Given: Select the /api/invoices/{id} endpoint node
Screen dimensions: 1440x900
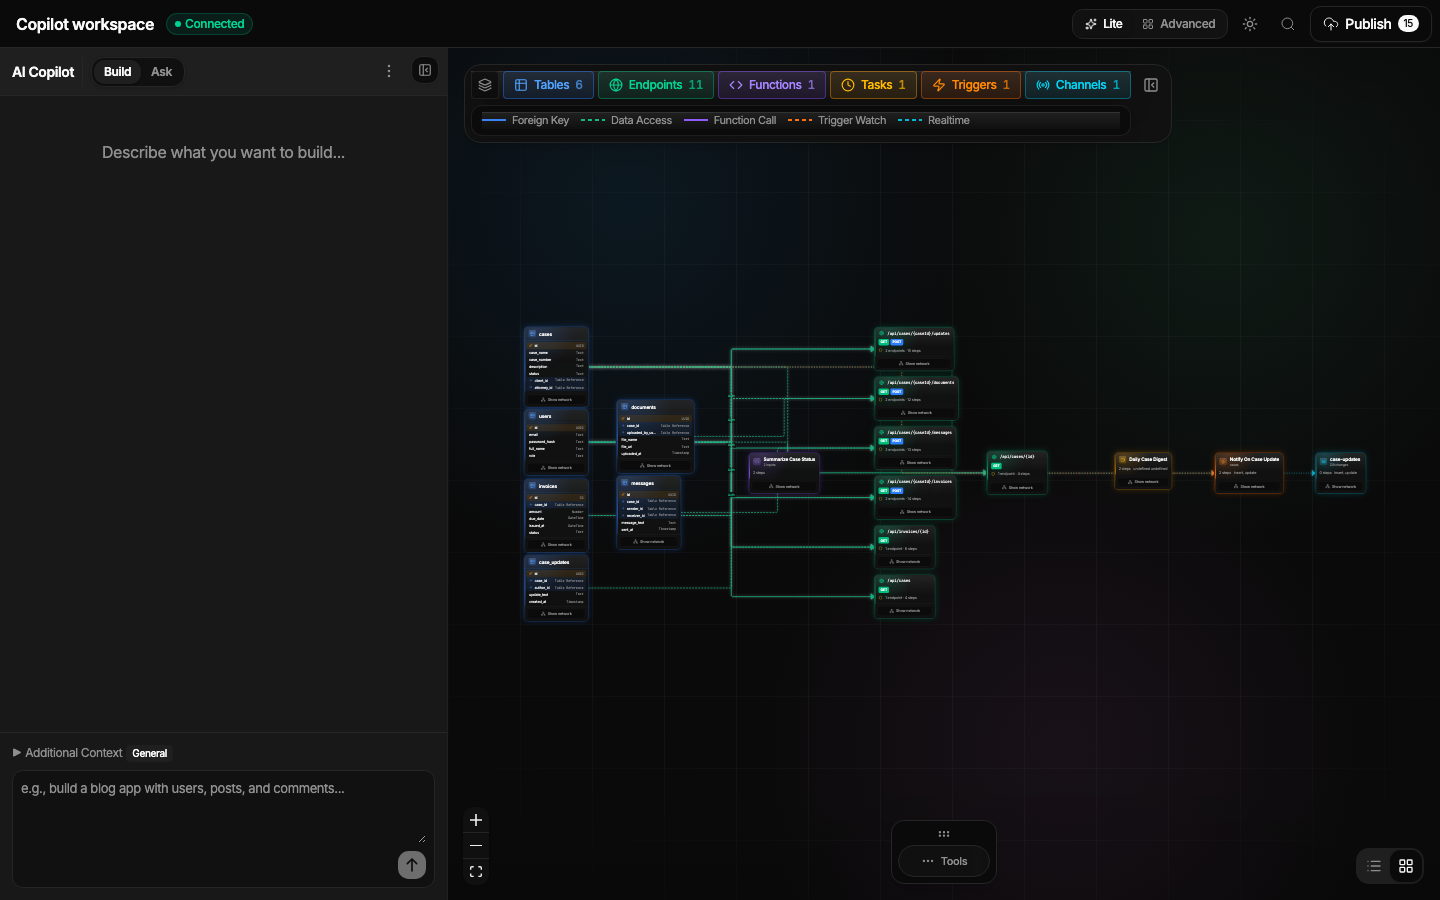Looking at the screenshot, I should tap(904, 547).
